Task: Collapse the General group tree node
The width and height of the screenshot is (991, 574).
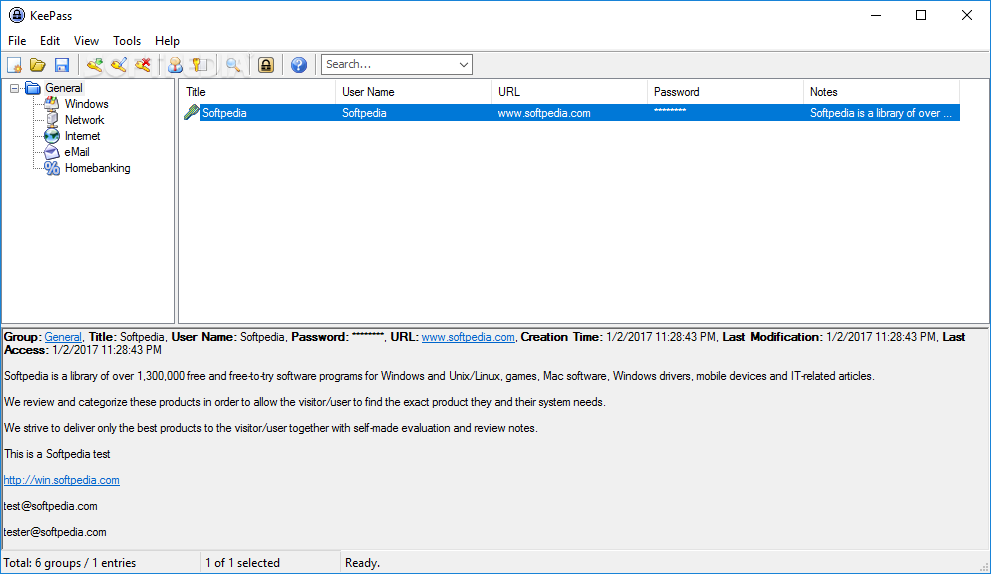Action: 15,89
